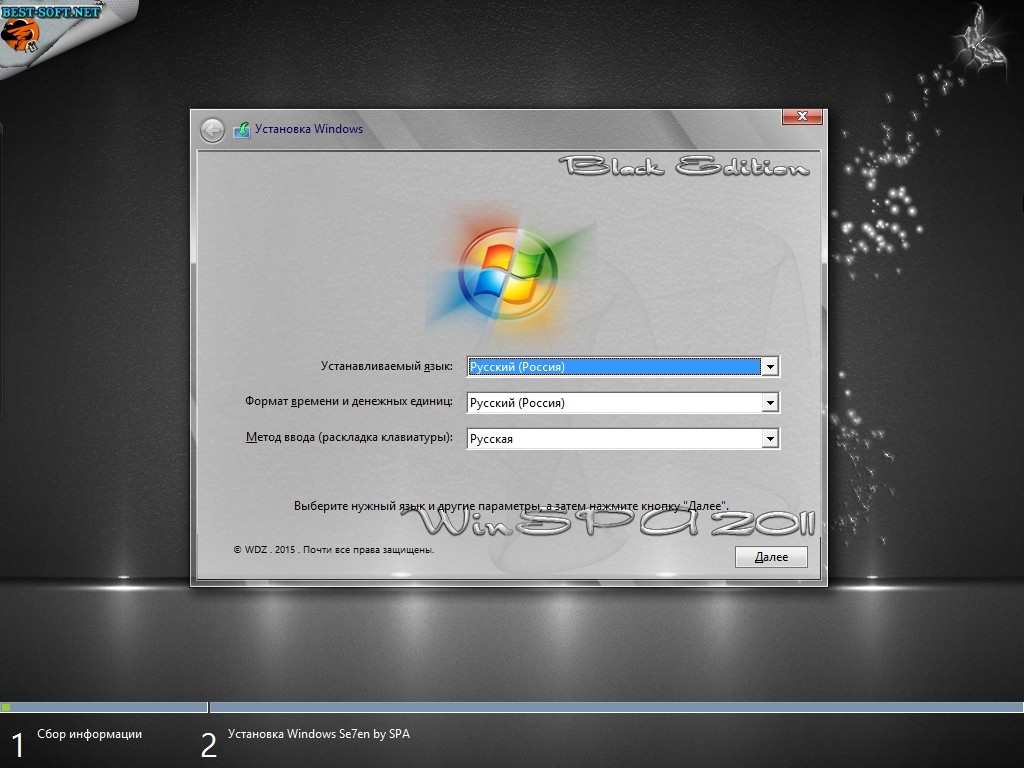Click the Установка Windows Se7en by SPA step
1024x768 pixels.
pyautogui.click(x=319, y=734)
